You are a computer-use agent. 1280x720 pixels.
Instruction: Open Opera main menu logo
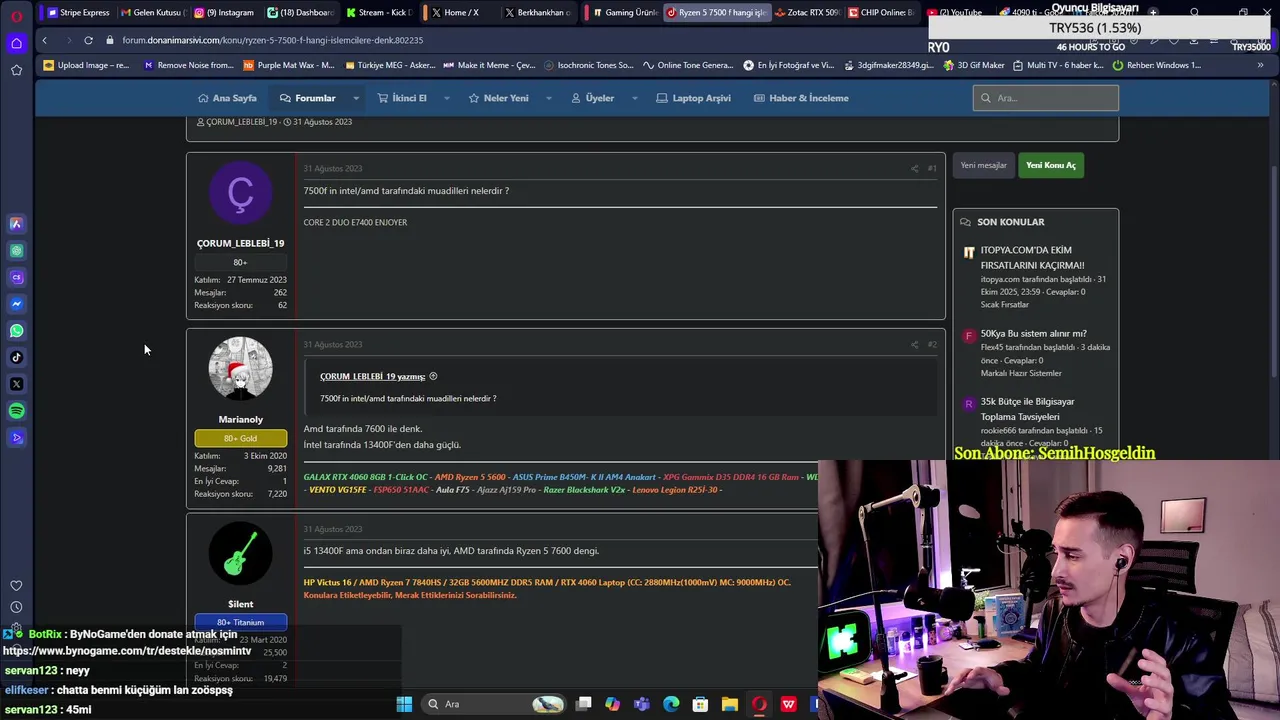coord(16,16)
